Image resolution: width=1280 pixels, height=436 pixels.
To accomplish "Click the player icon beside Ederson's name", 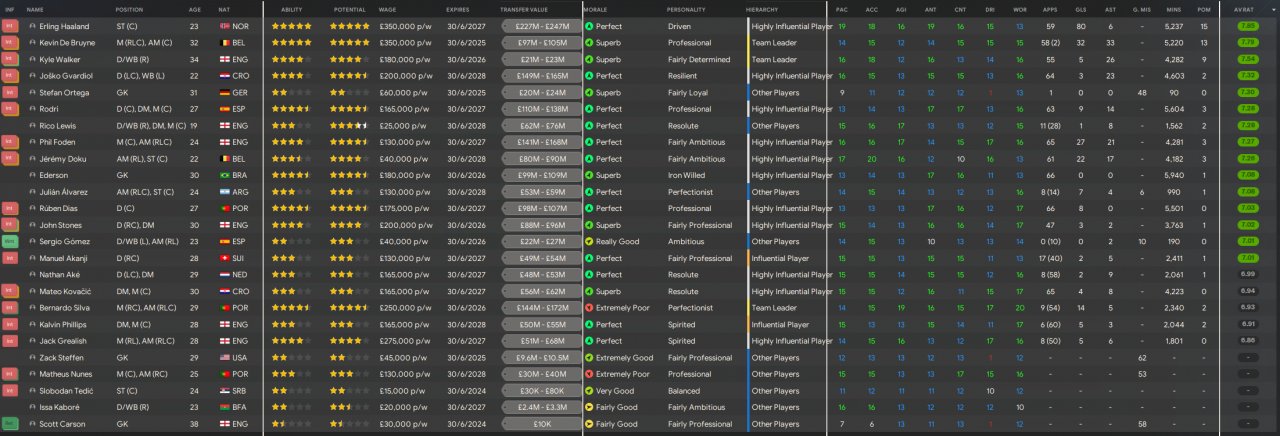I will (32, 175).
